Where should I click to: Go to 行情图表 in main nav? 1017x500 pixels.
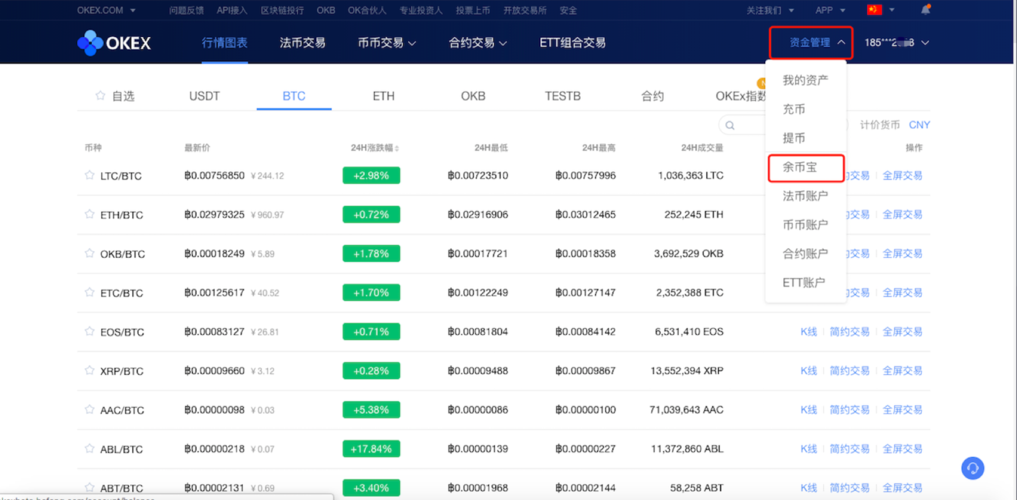[224, 43]
